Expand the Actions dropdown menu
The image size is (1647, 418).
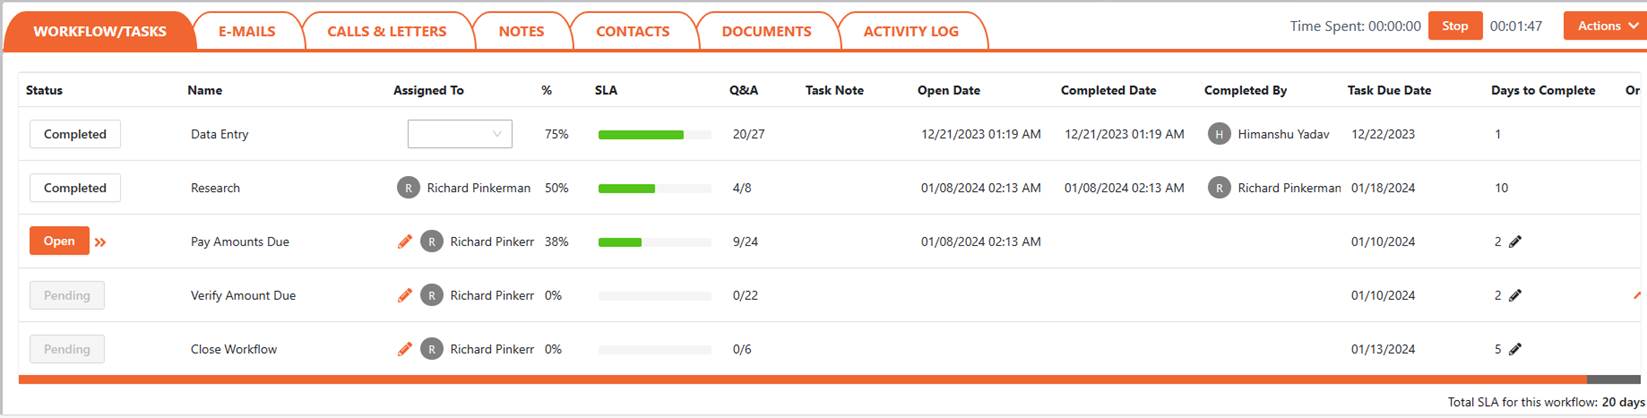[x=1604, y=26]
